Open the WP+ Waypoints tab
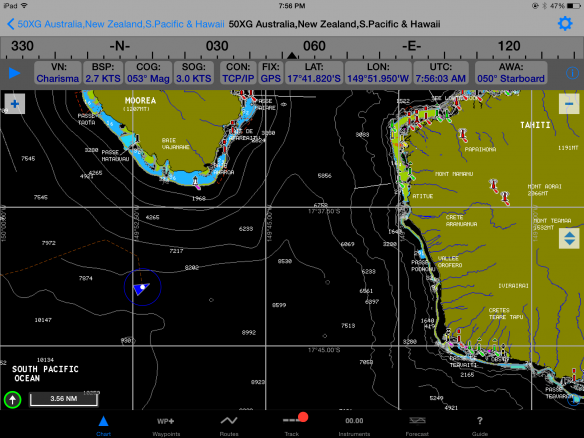The height and width of the screenshot is (438, 584). pos(166,426)
